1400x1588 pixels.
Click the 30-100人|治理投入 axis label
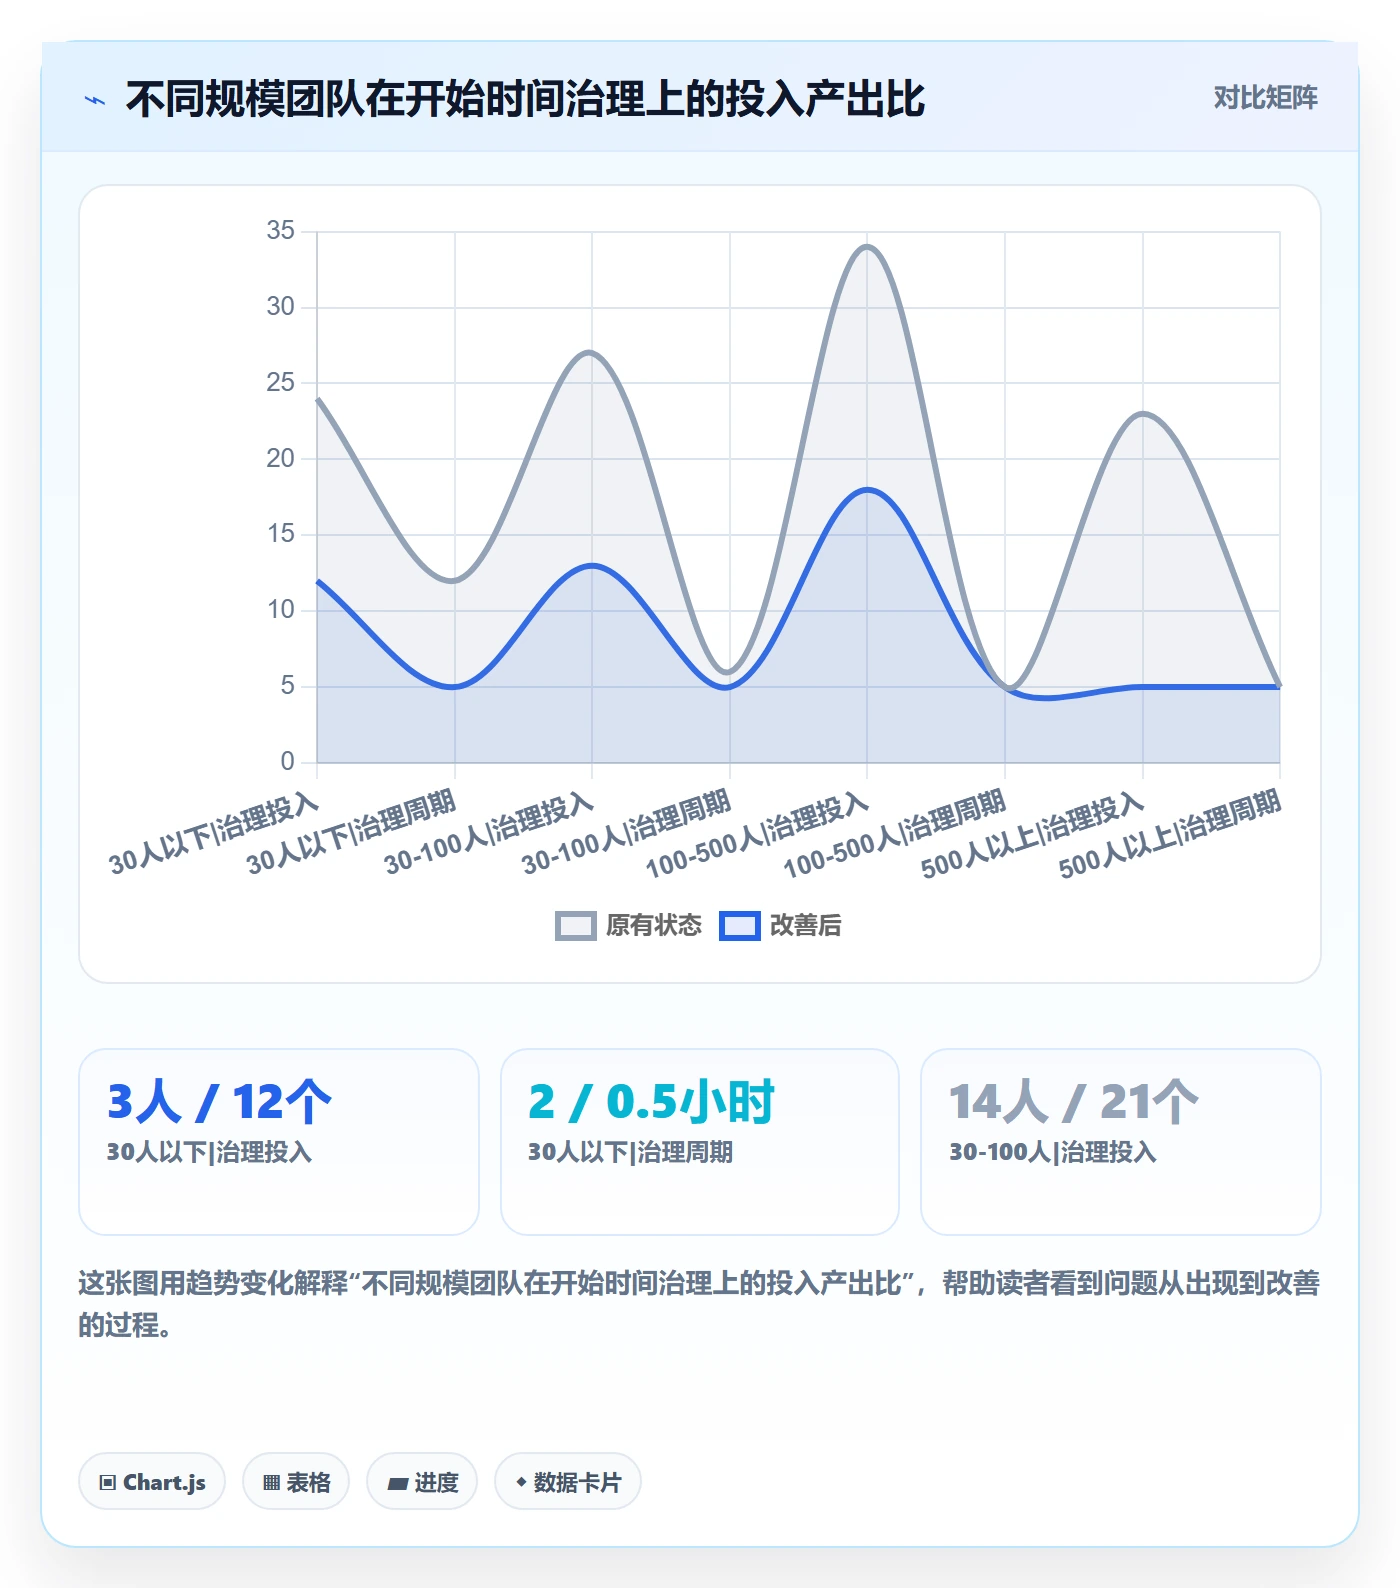click(490, 834)
